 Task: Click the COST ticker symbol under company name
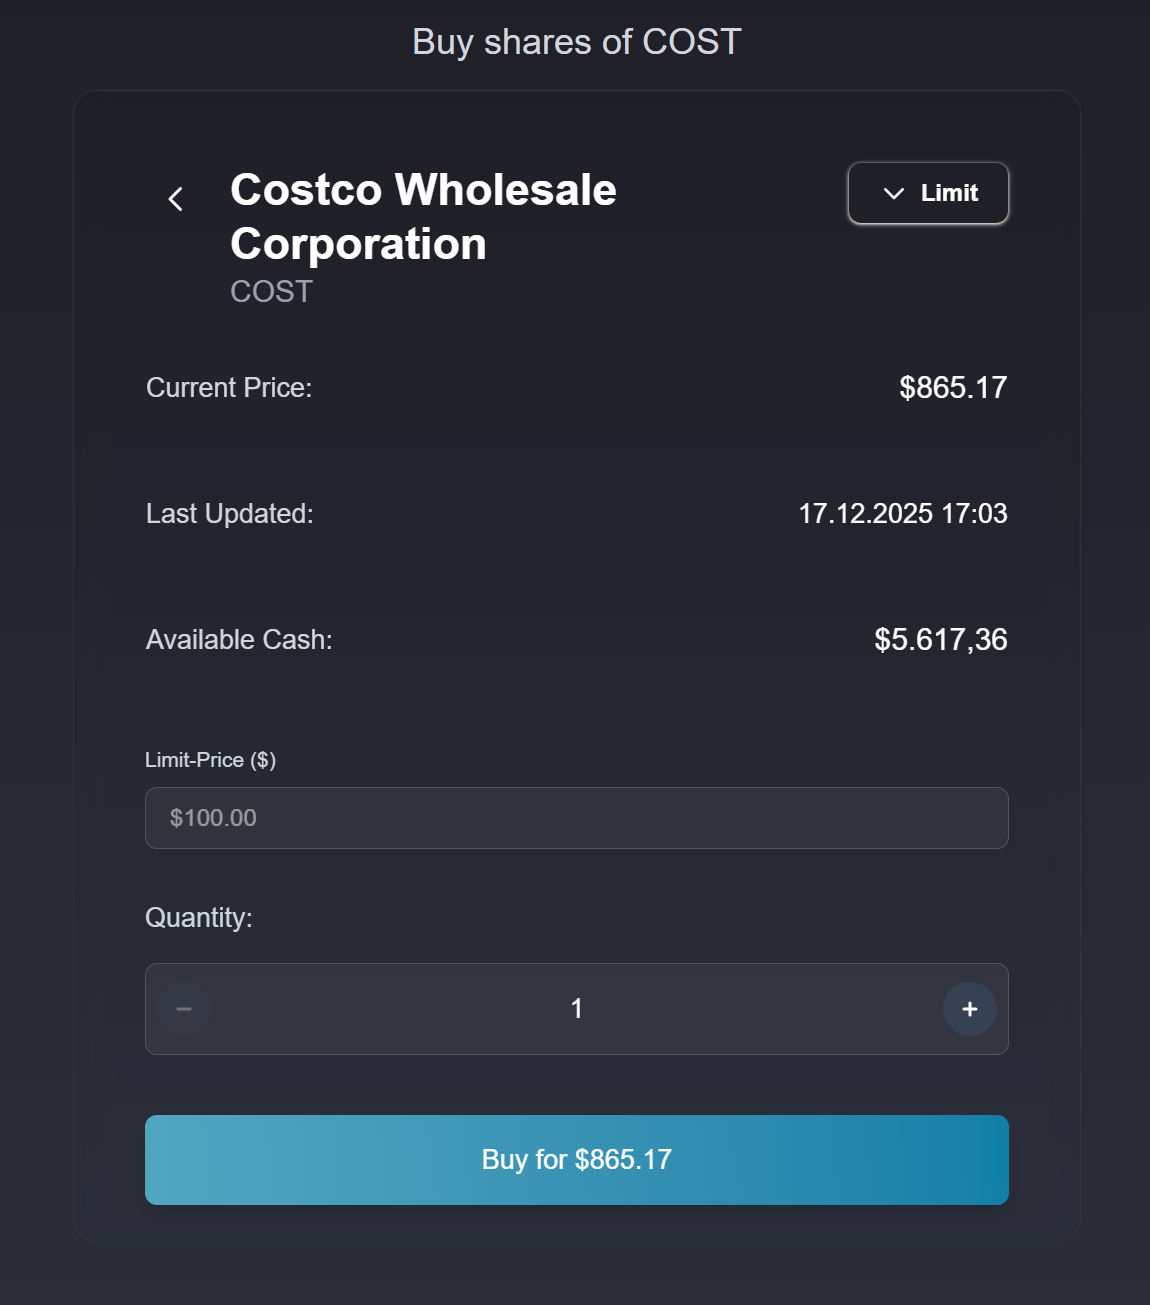[x=271, y=292]
